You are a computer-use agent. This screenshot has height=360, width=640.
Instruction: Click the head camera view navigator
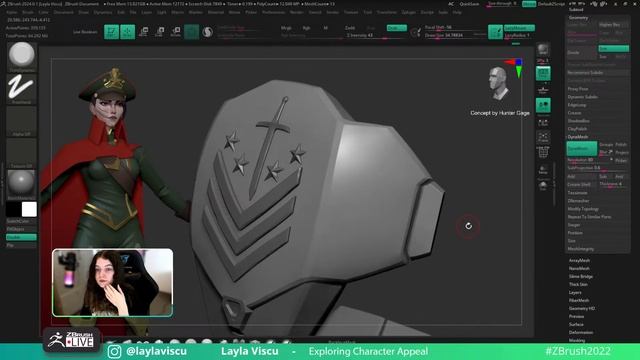point(499,84)
